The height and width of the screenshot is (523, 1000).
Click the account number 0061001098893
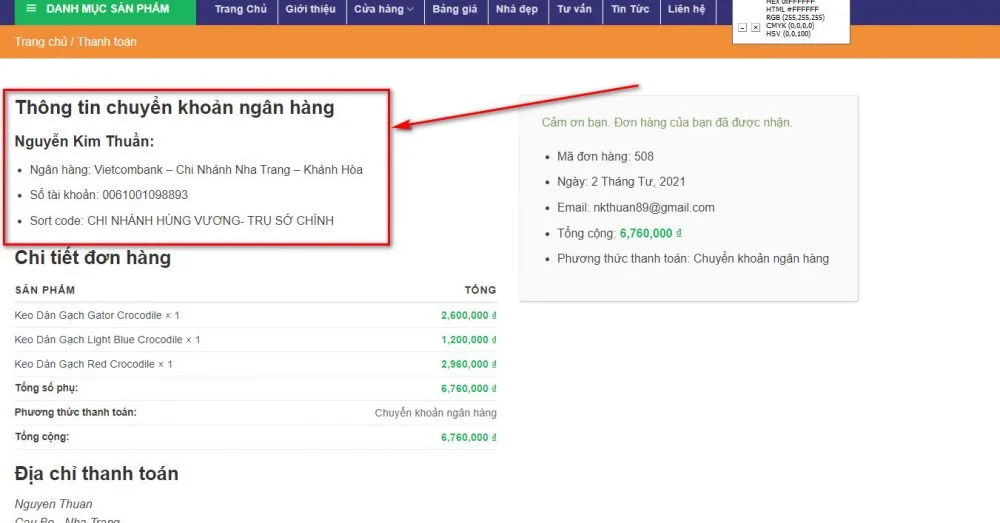138,195
